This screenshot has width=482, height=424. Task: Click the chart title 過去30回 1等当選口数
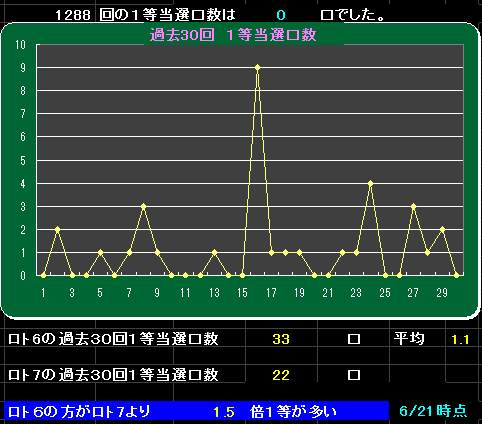coord(233,35)
